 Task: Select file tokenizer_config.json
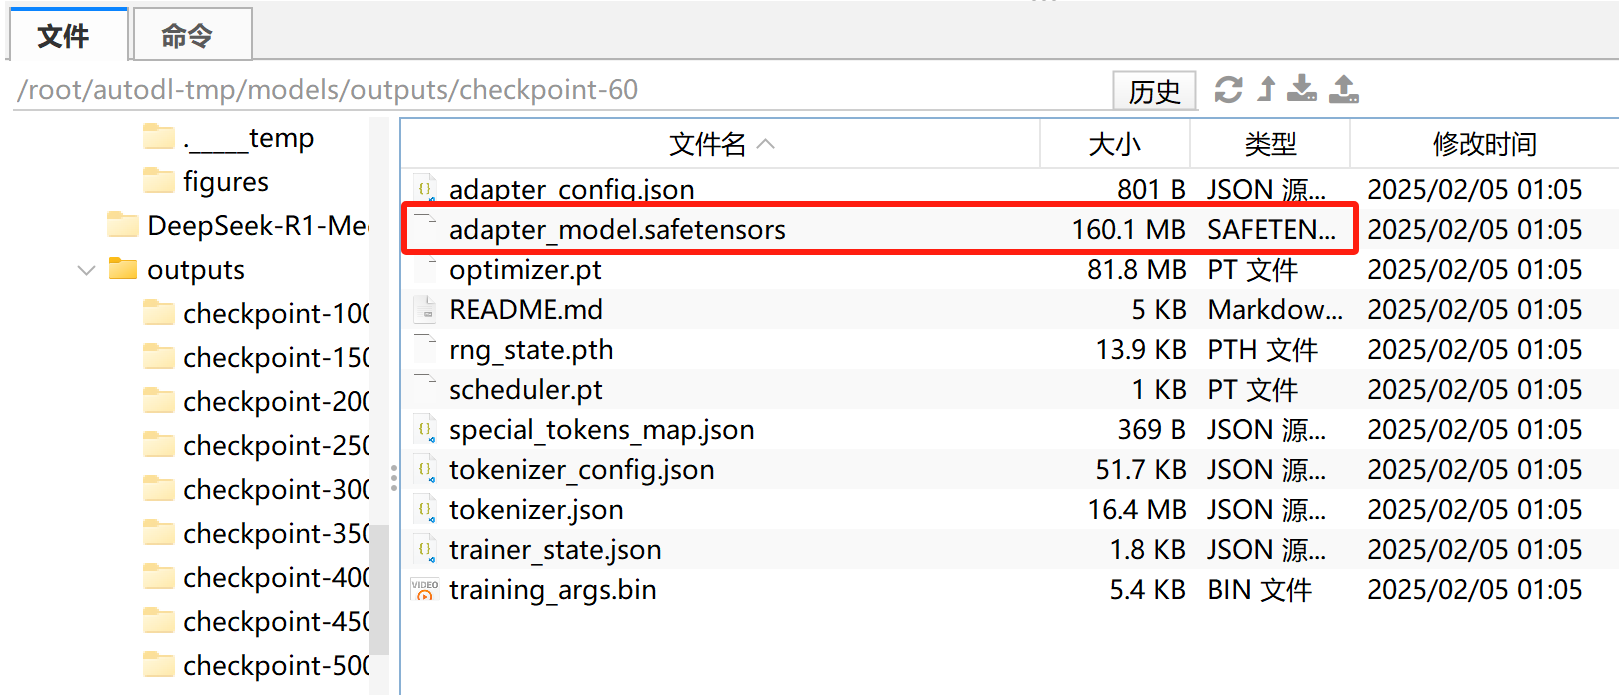tap(582, 470)
